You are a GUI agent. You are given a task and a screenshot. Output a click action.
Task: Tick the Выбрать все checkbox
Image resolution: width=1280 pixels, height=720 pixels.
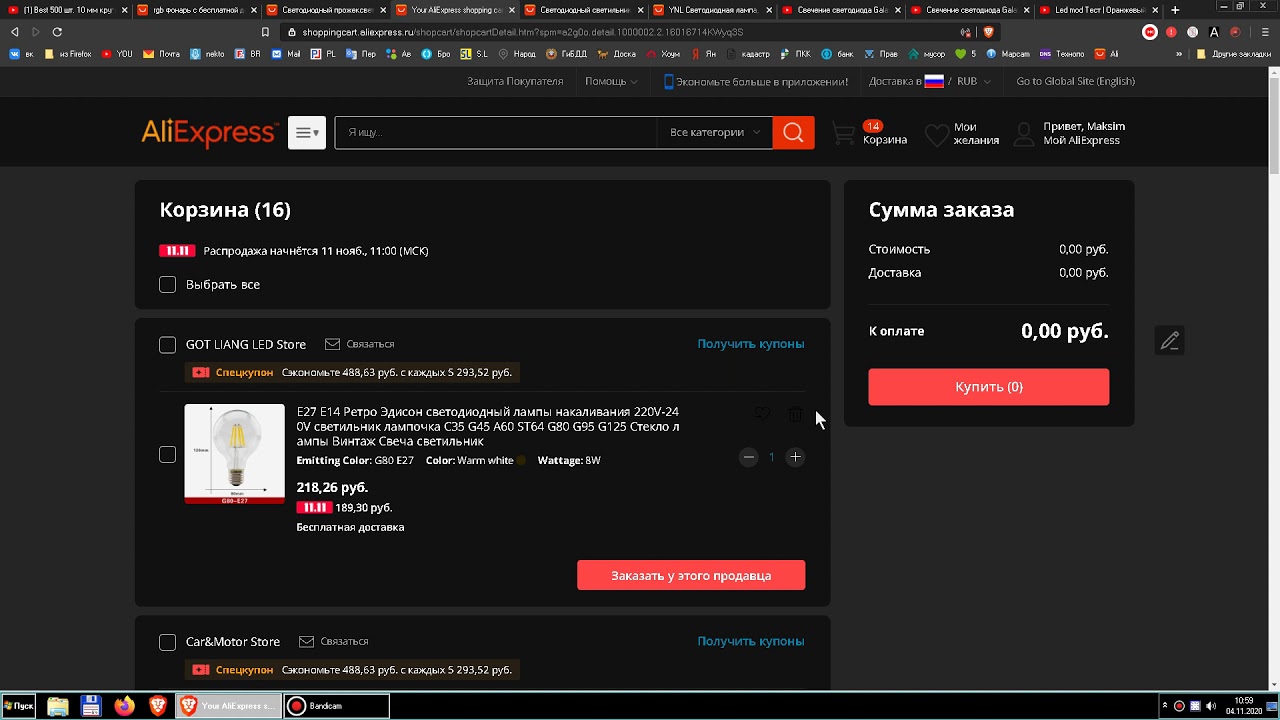167,285
